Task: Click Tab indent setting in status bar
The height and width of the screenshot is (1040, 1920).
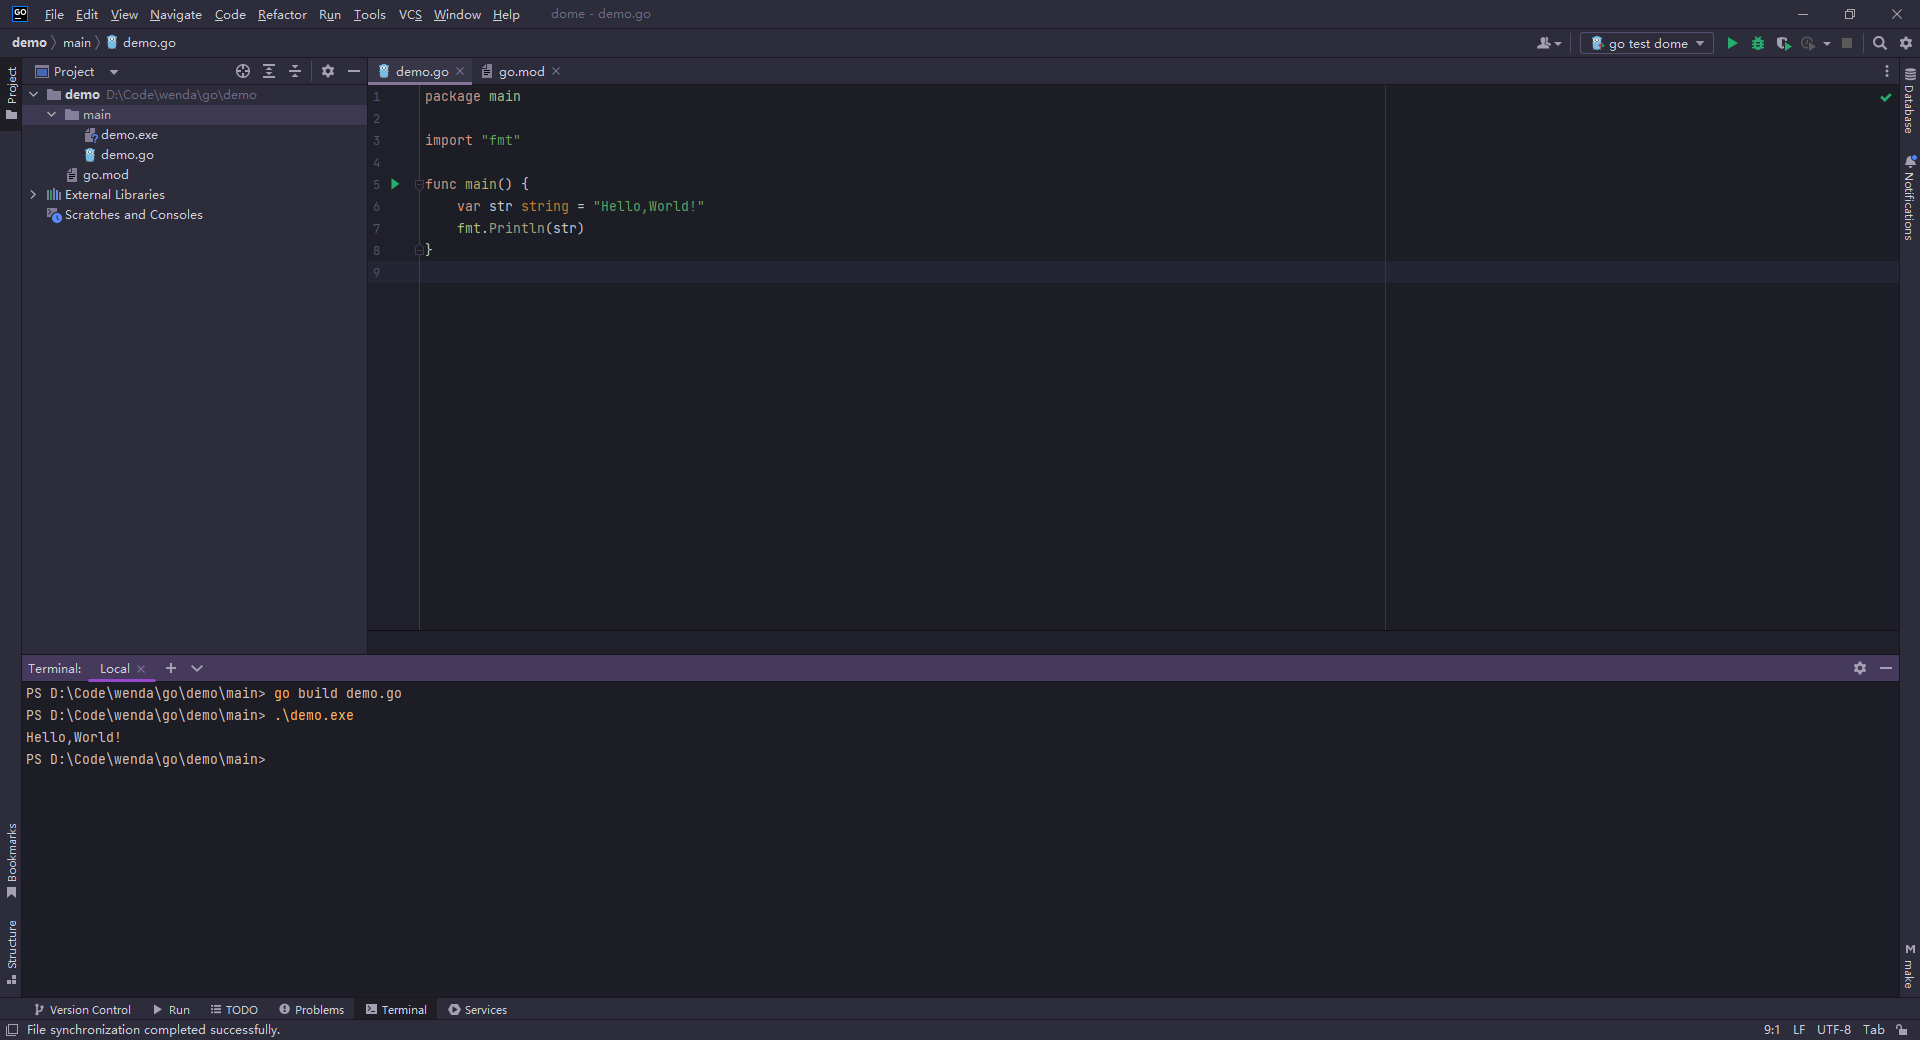Action: click(x=1873, y=1030)
